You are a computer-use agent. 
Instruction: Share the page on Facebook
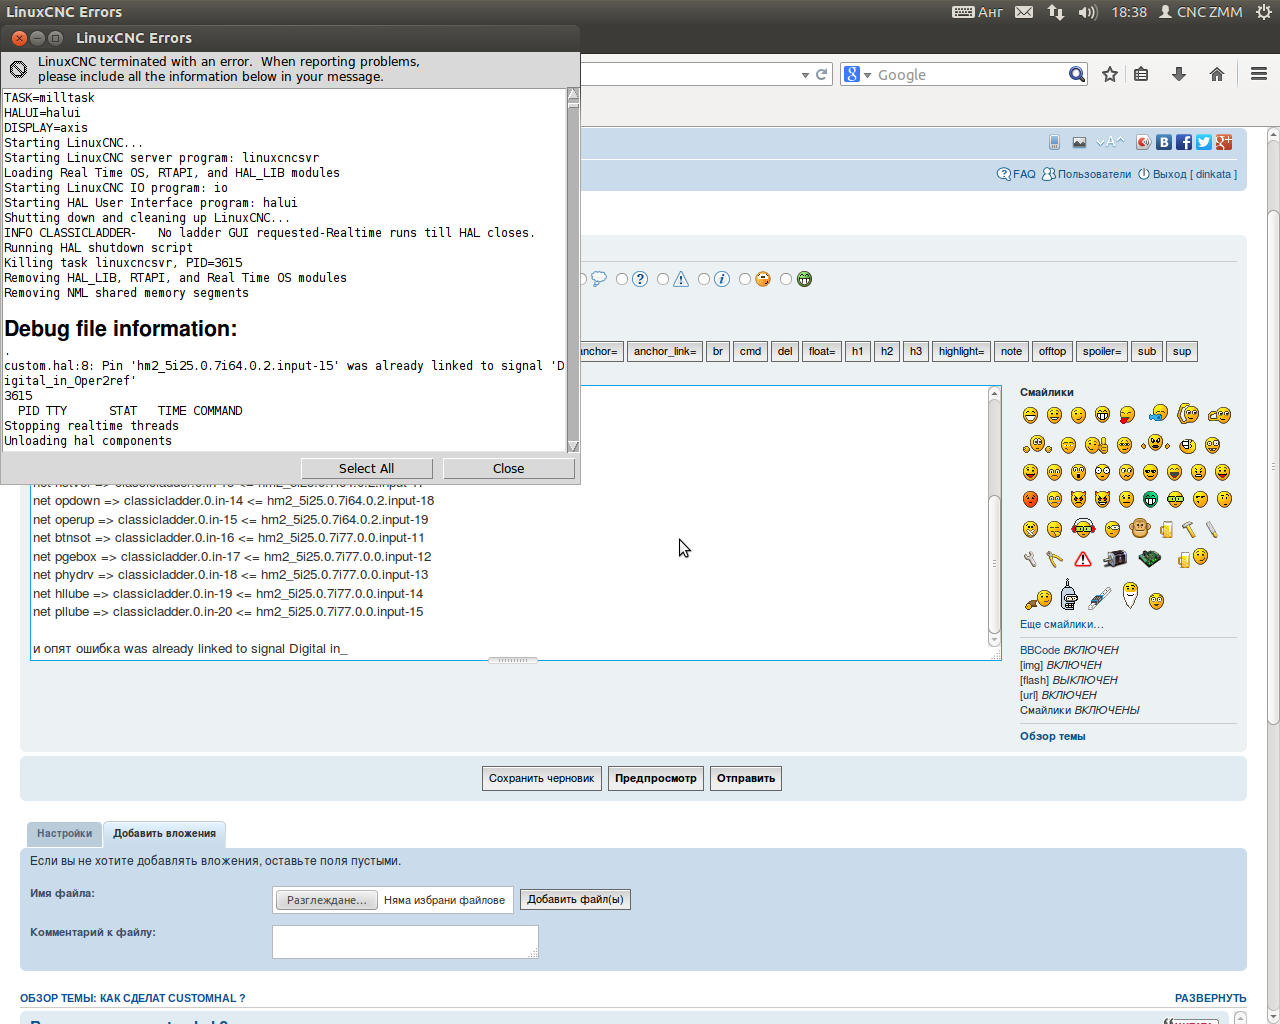(x=1184, y=142)
